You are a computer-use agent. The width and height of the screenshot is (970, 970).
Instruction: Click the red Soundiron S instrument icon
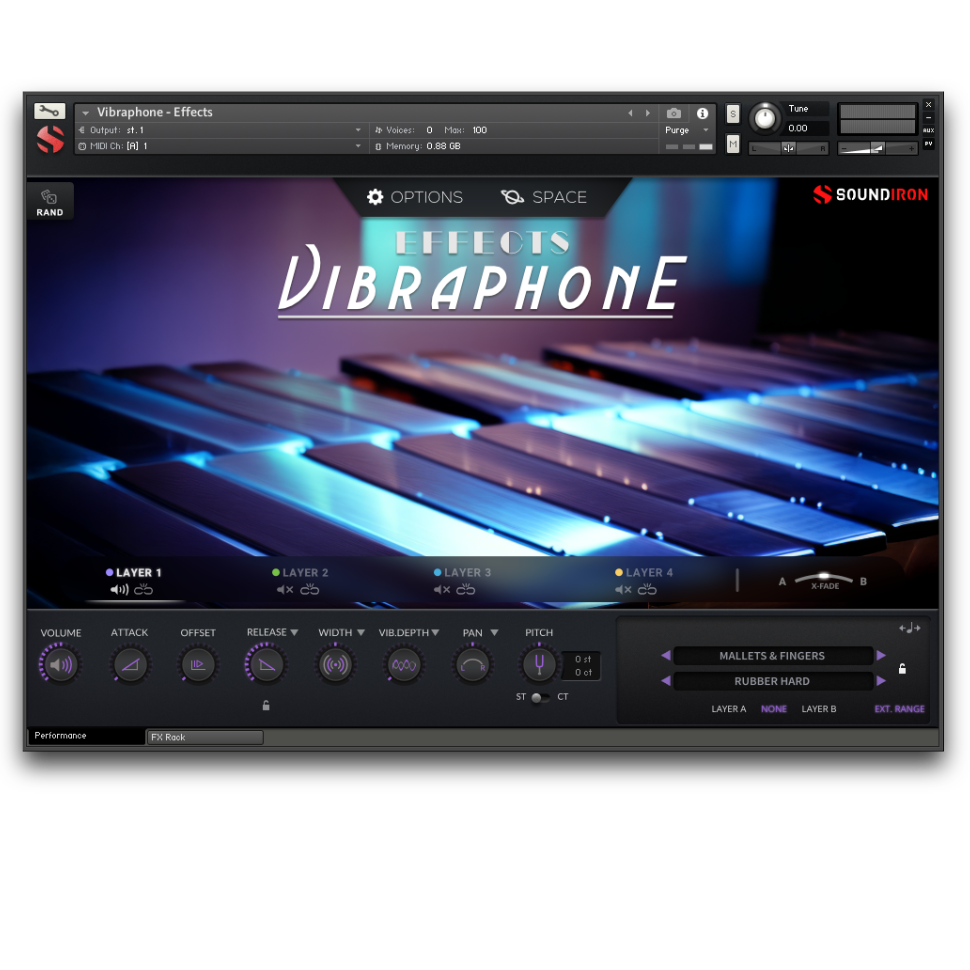click(50, 139)
